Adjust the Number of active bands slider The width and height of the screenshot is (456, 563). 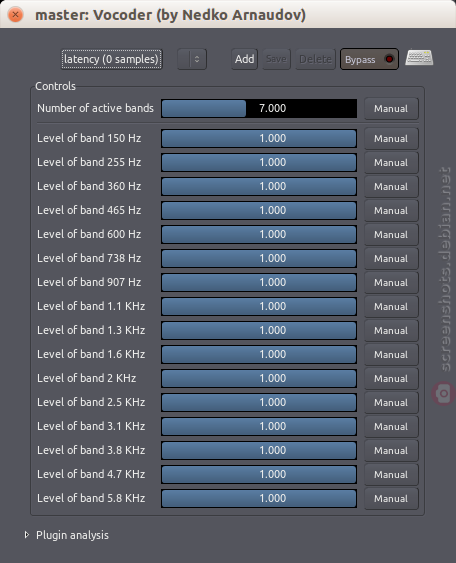(x=259, y=108)
